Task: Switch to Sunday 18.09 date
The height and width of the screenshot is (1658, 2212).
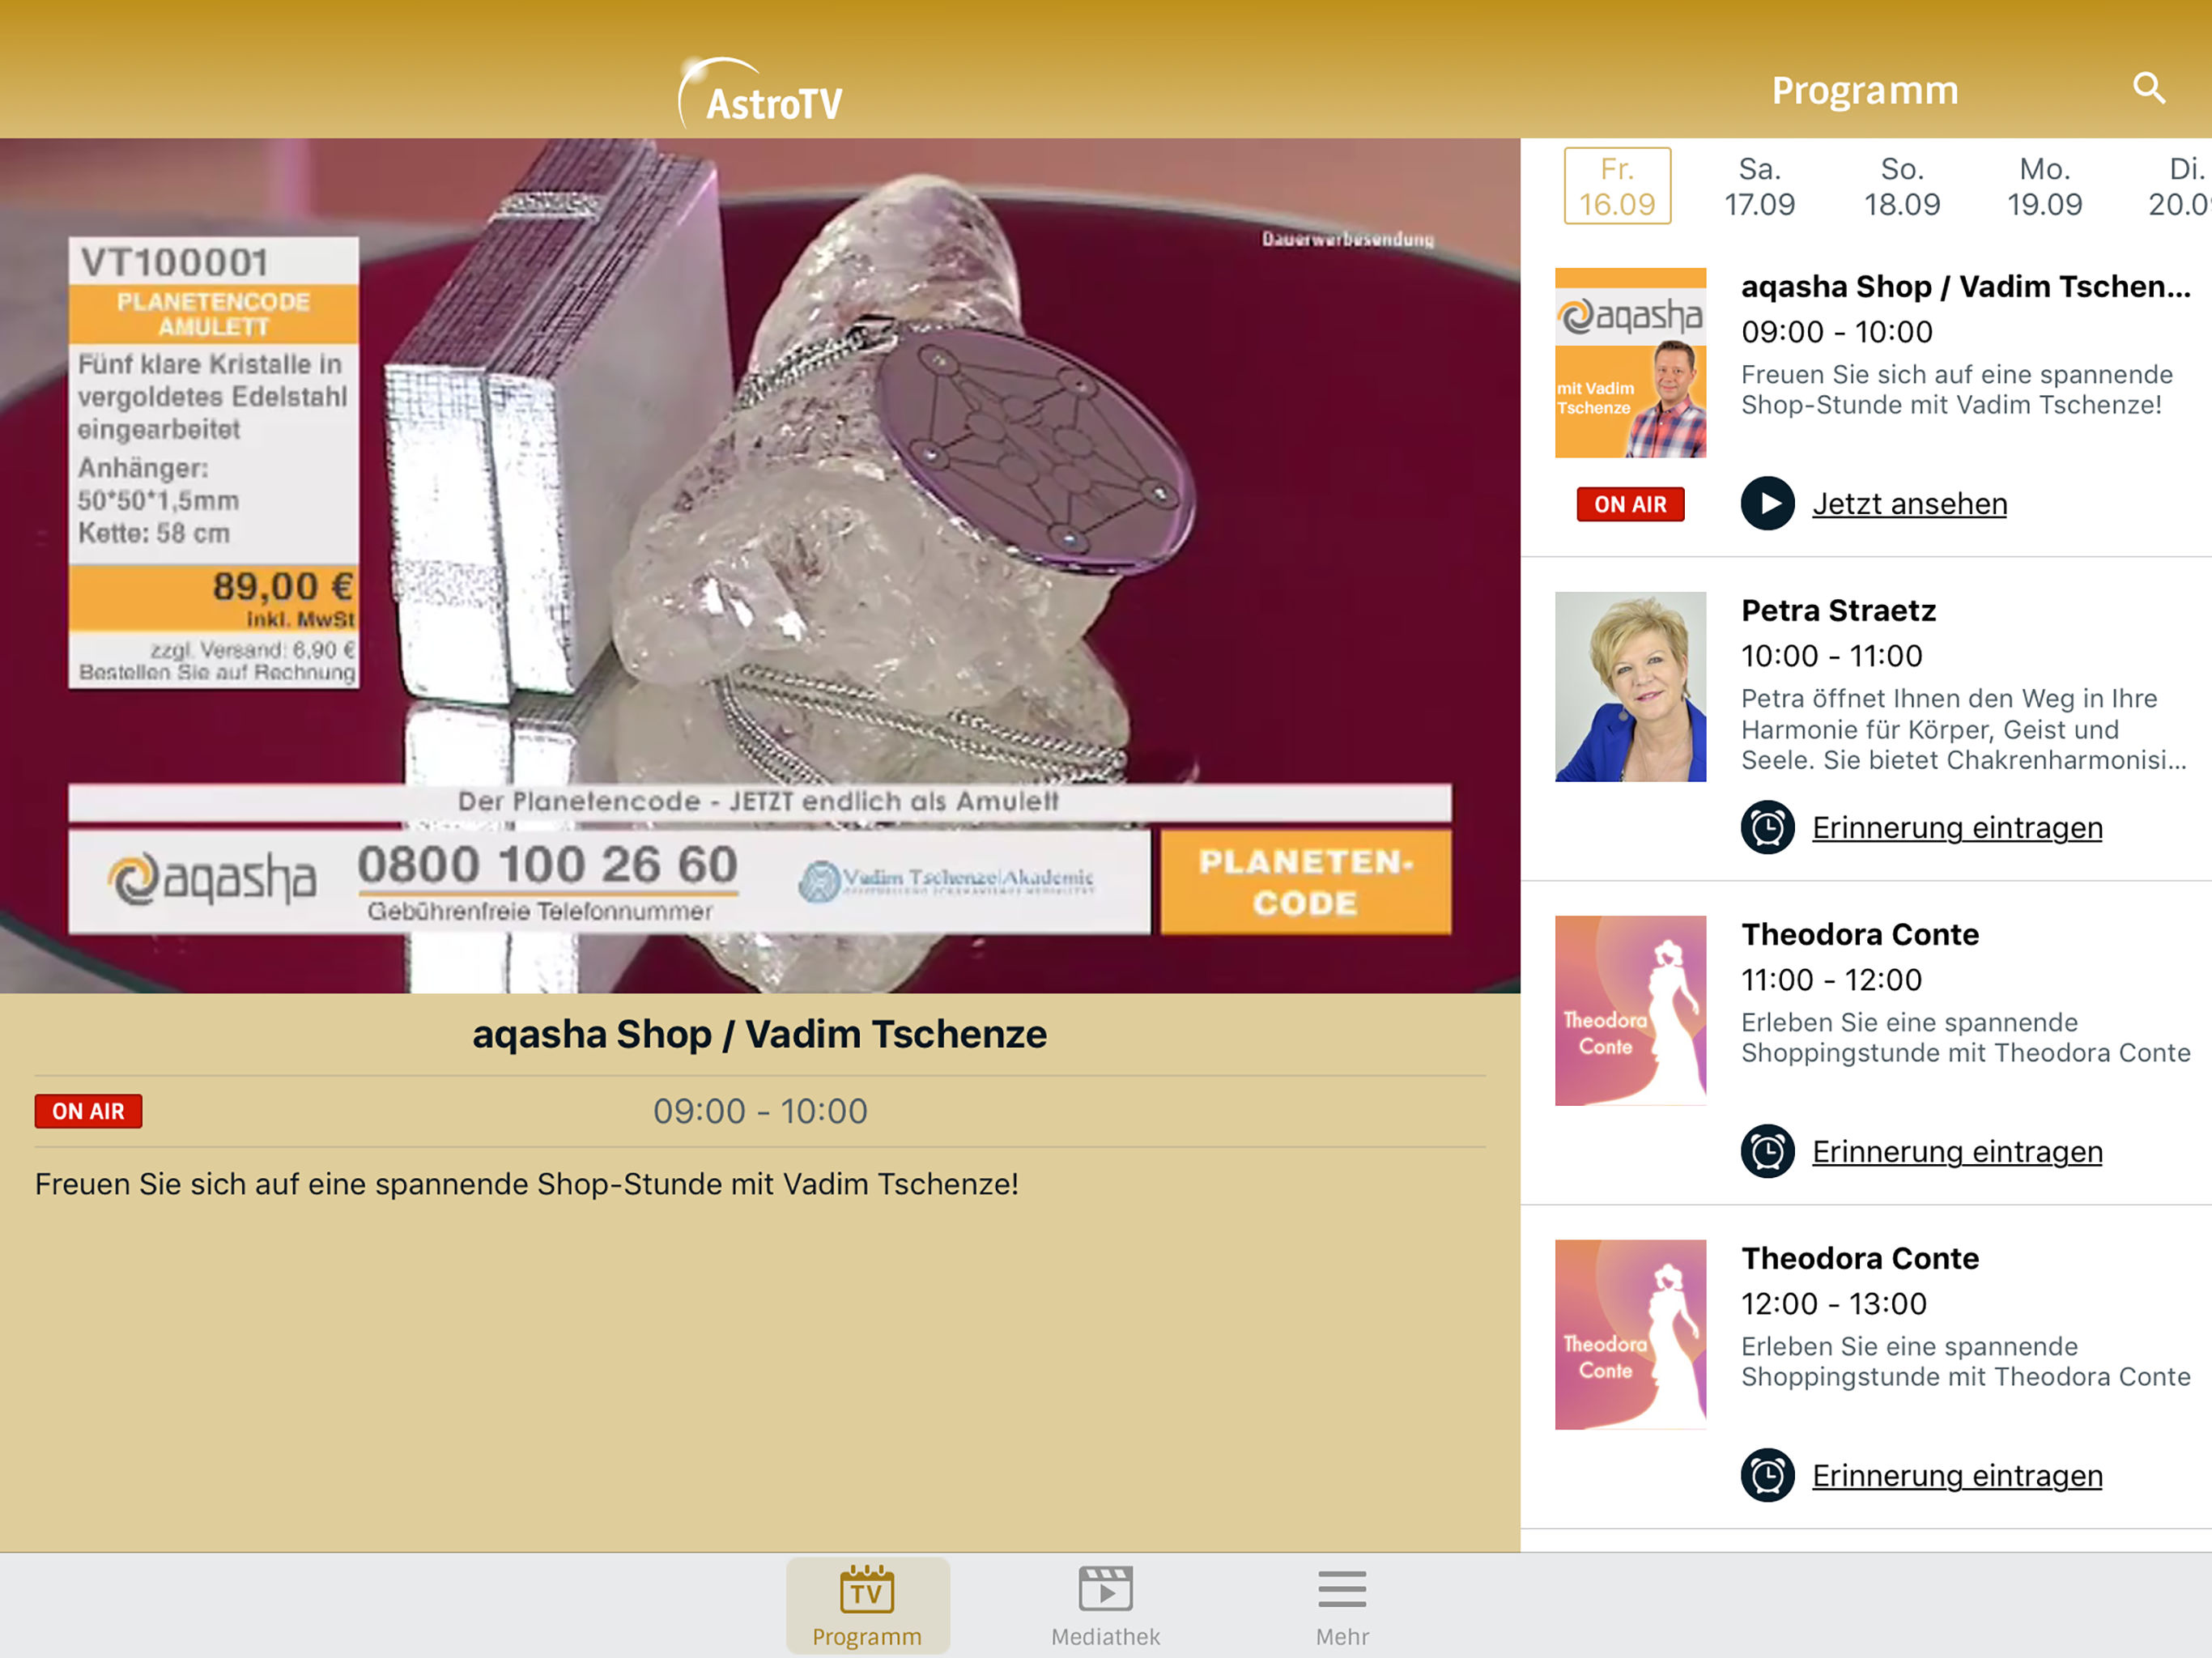Action: 1901,186
